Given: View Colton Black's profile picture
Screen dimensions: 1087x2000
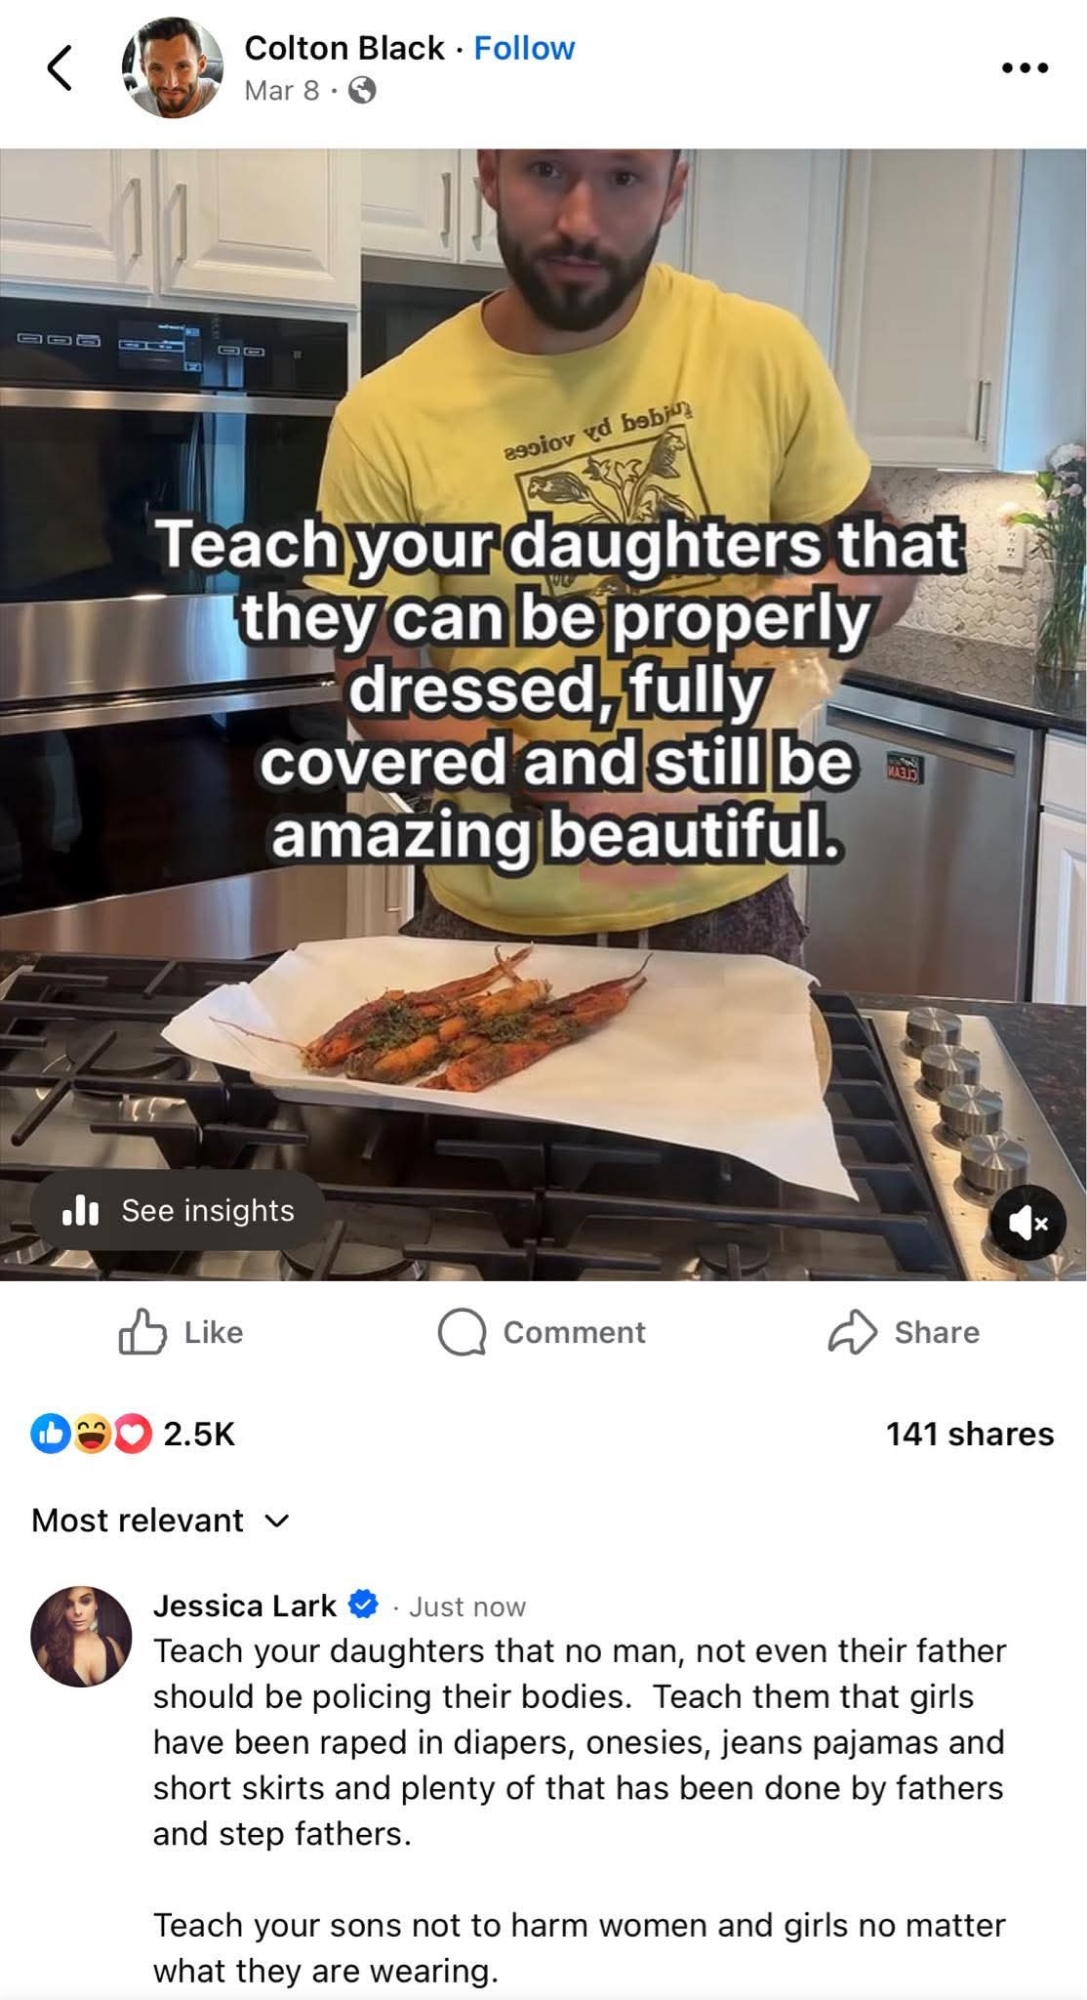Looking at the screenshot, I should [172, 67].
